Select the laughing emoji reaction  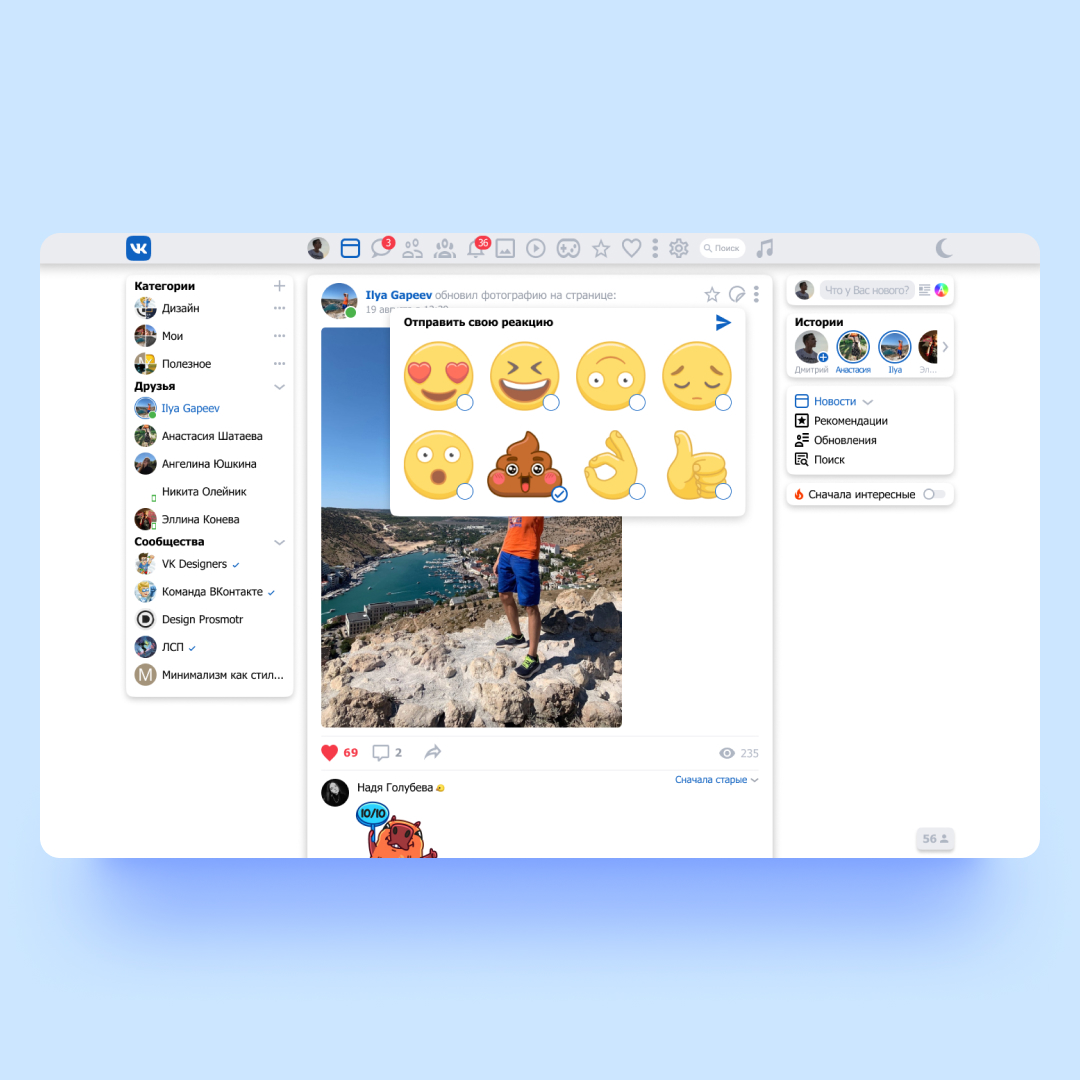[524, 375]
